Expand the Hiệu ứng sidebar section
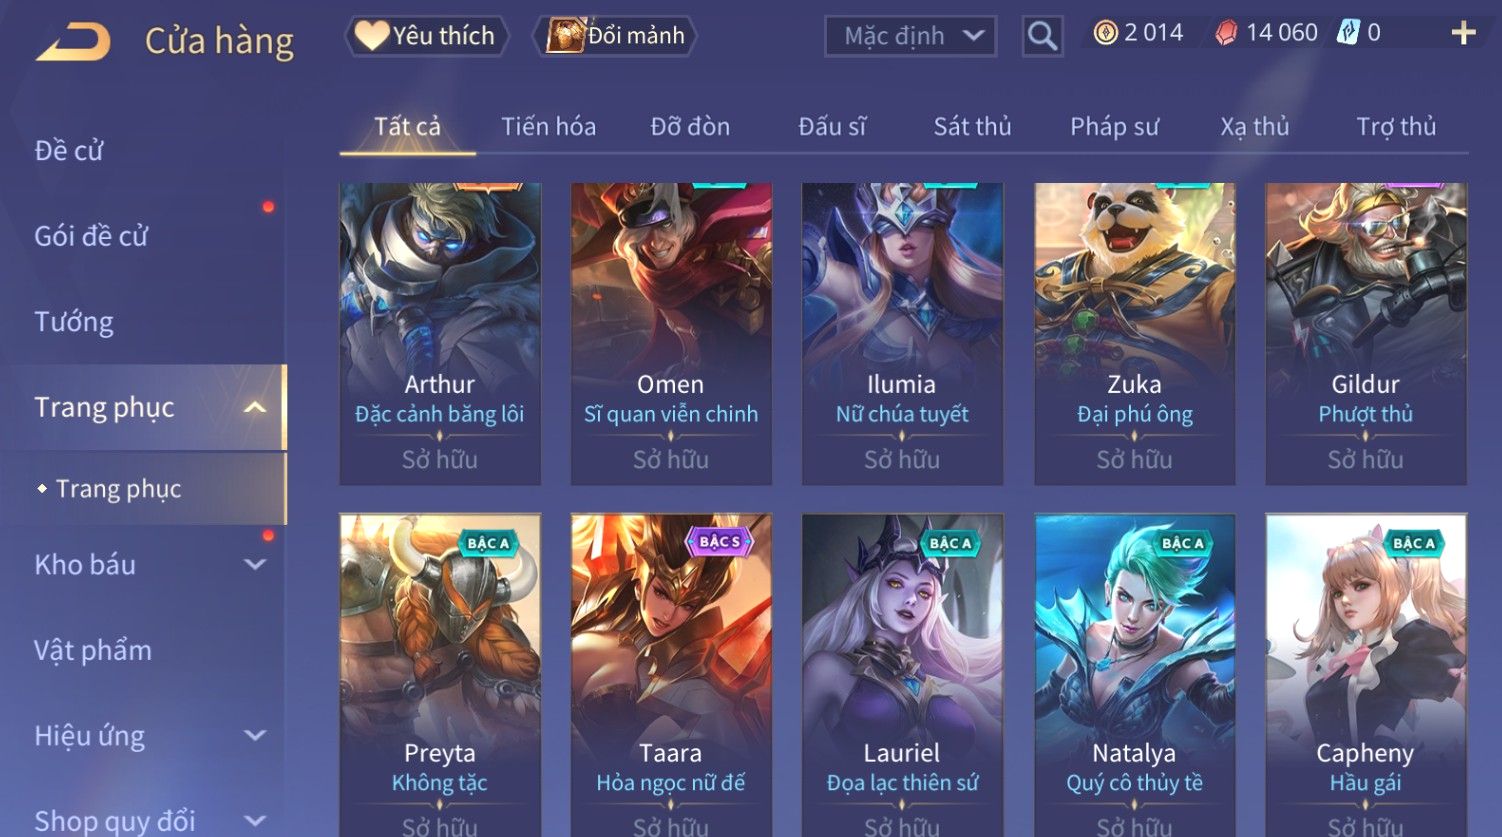The height and width of the screenshot is (837, 1502). pyautogui.click(x=255, y=736)
